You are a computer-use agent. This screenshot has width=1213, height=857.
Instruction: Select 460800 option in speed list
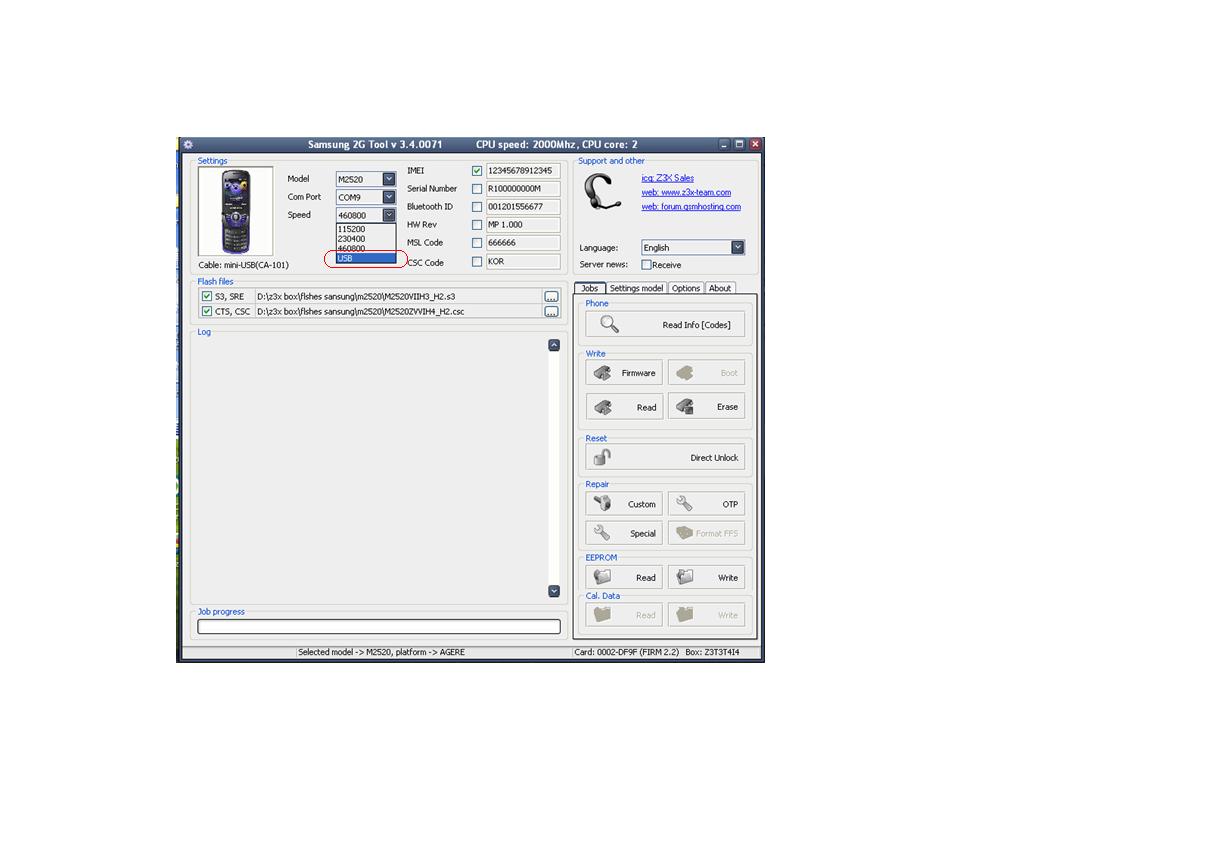[x=366, y=248]
